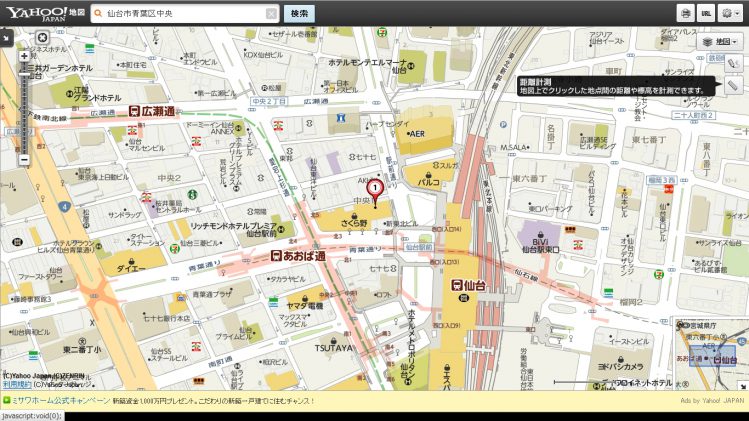This screenshot has width=749, height=421.
Task: Click the search magnifier icon
Action: 98,14
